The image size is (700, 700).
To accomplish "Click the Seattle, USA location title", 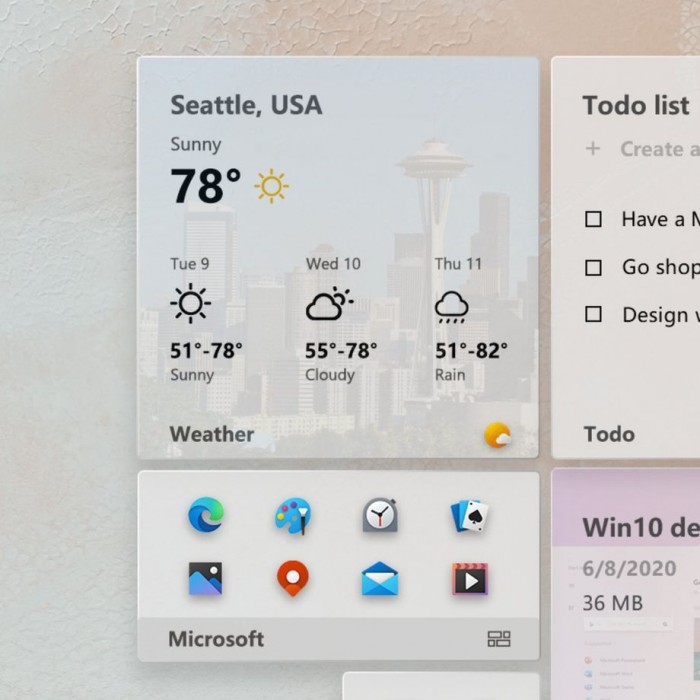I will pos(246,105).
